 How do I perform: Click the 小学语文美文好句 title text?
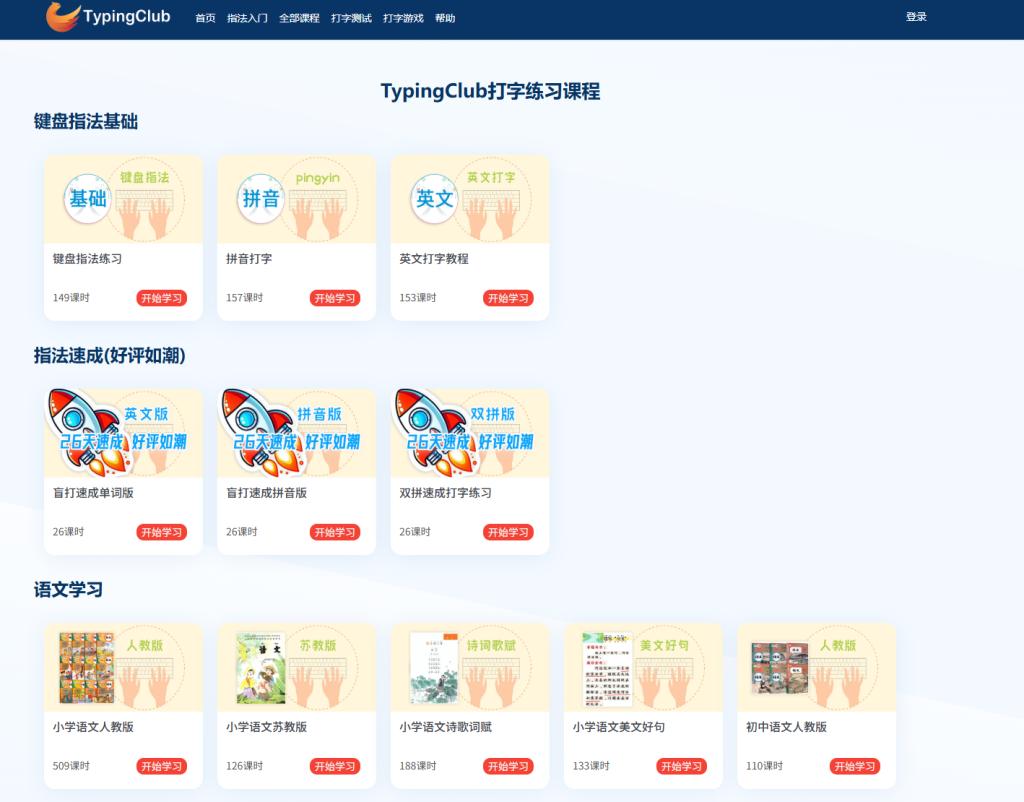[x=618, y=727]
